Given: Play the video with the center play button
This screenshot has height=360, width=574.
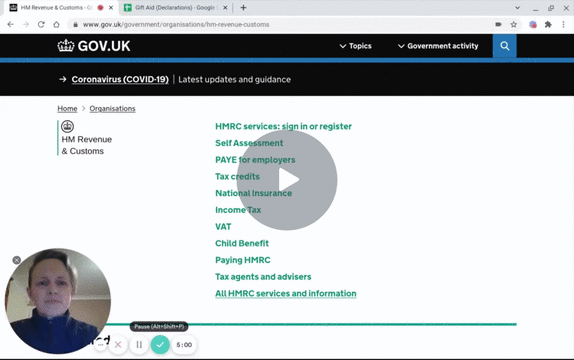Looking at the screenshot, I should 287,180.
